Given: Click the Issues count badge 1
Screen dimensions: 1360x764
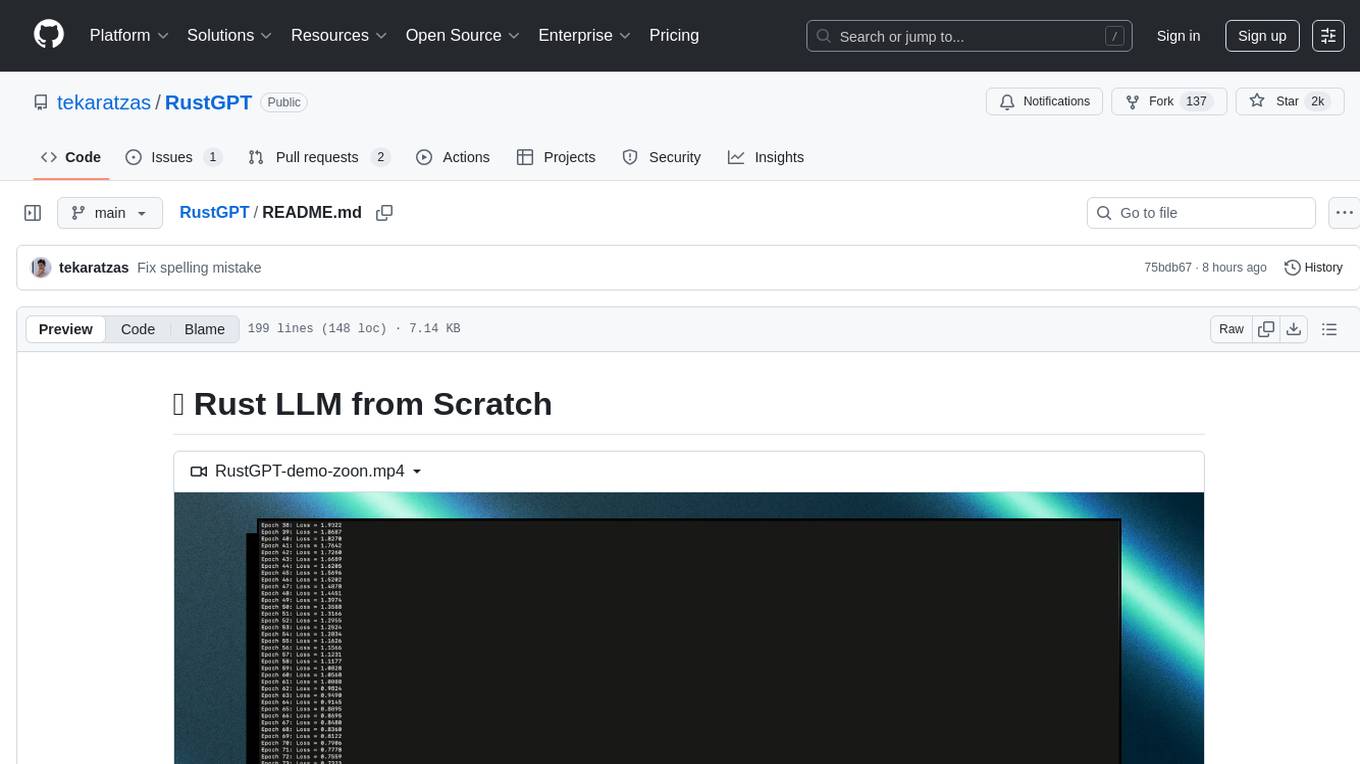Looking at the screenshot, I should point(212,157).
